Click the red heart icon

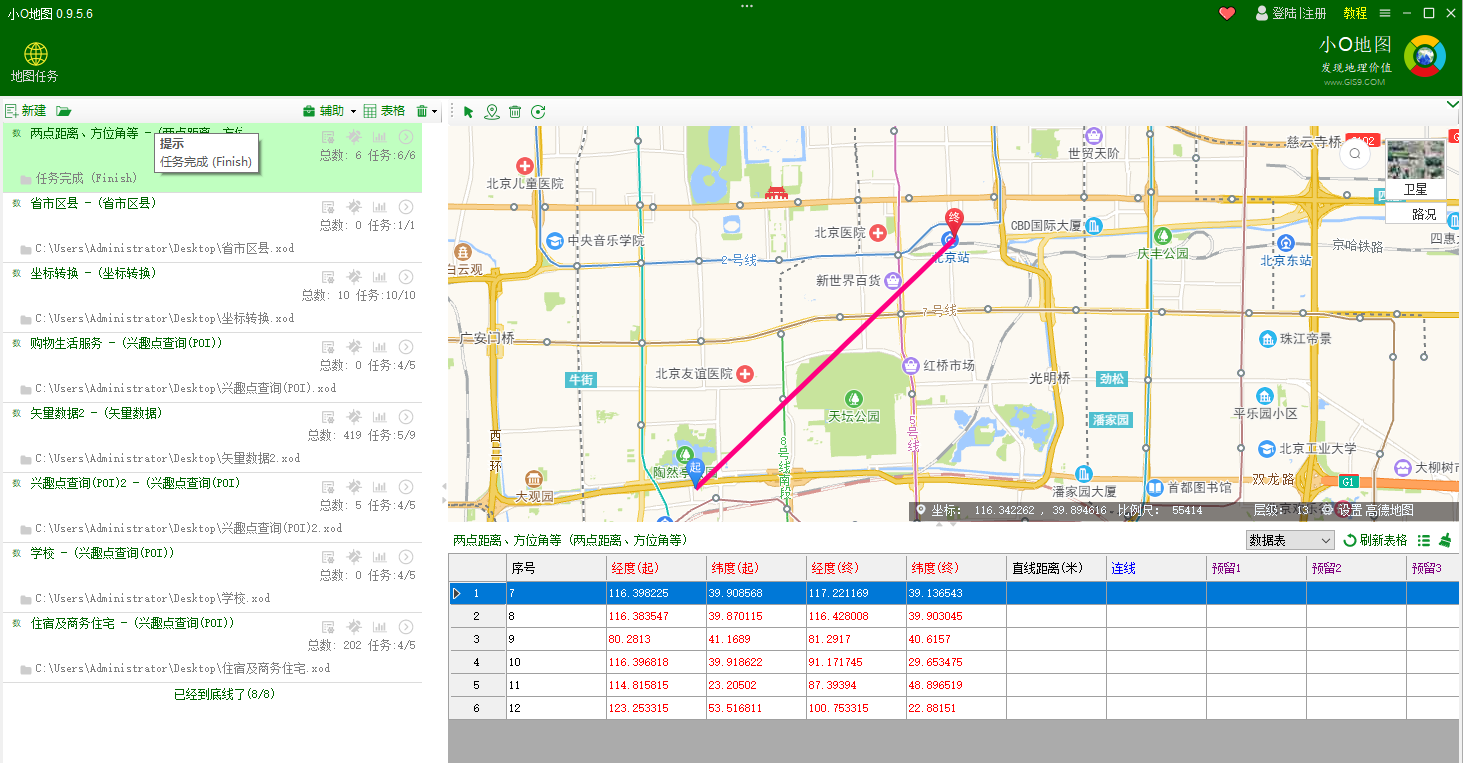pyautogui.click(x=1227, y=13)
